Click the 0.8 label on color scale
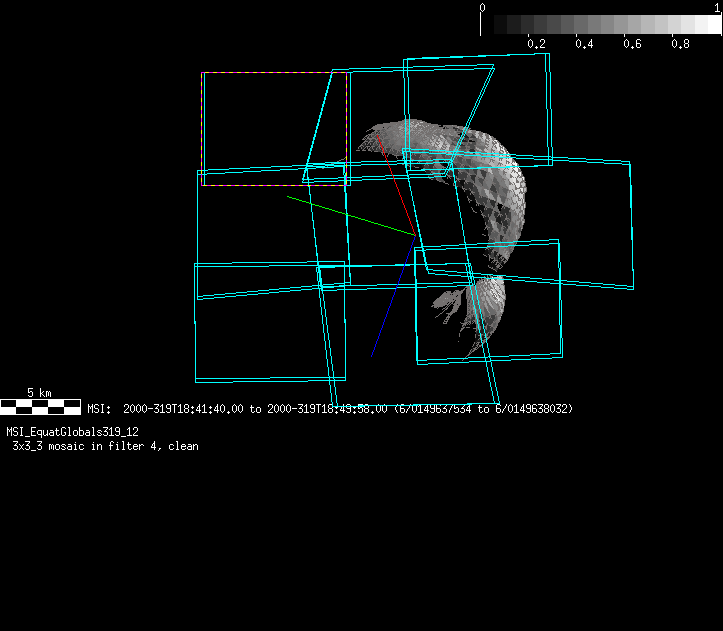The height and width of the screenshot is (631, 723). click(680, 44)
